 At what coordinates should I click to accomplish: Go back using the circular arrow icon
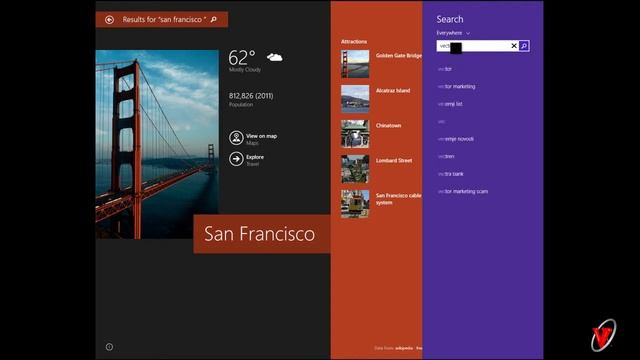point(109,20)
